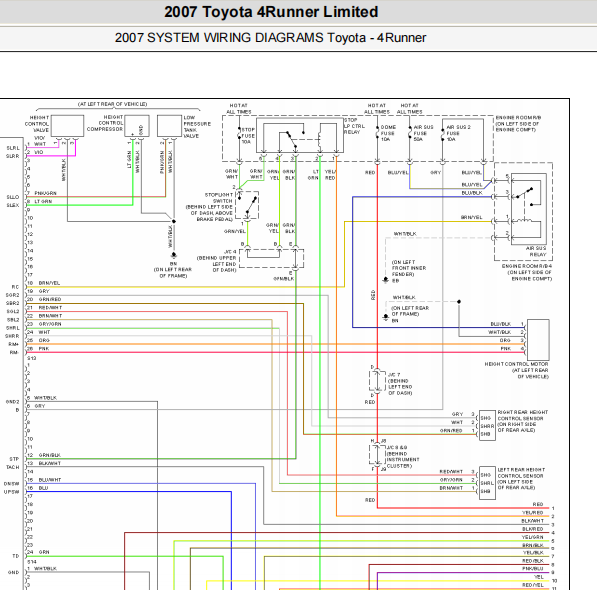The image size is (597, 590).
Task: Click the "2007 Toyota 4Runner Limited" title
Action: (x=271, y=12)
